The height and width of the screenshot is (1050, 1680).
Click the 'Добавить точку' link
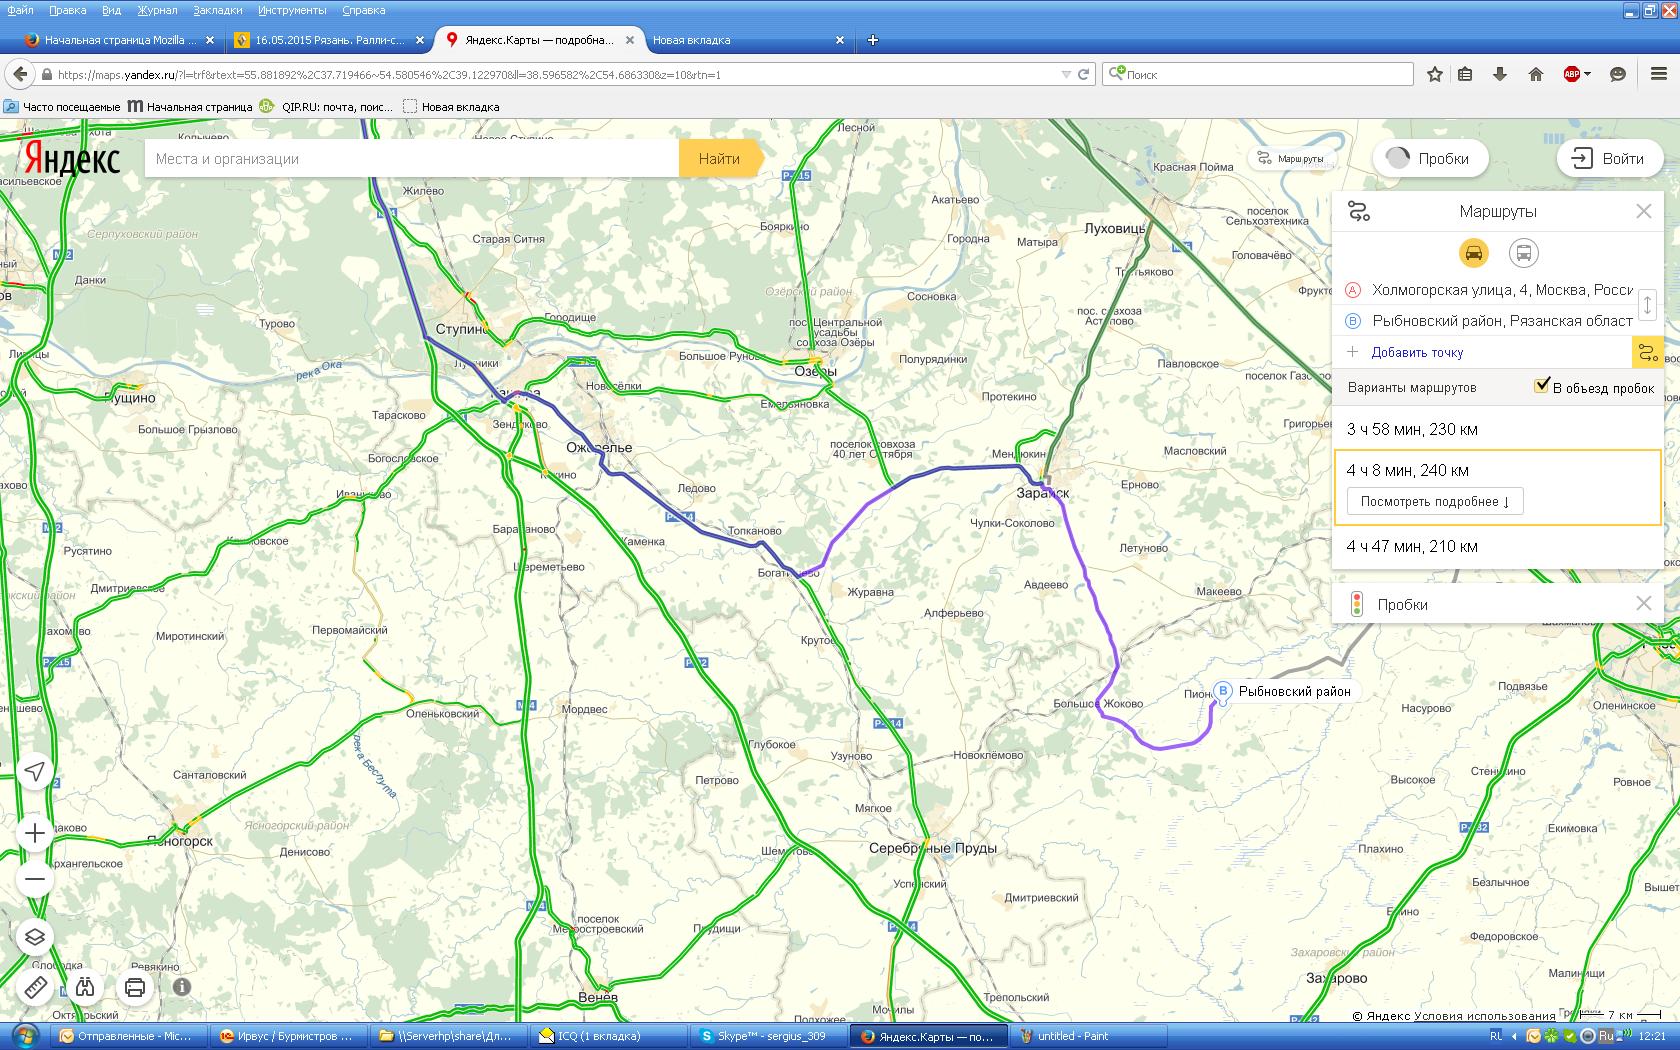click(x=1417, y=352)
